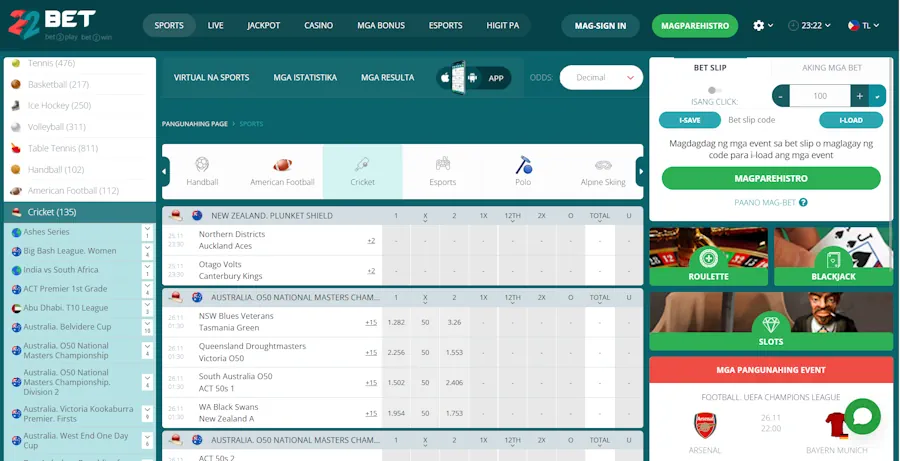Open the mobile APP download
Viewport: 900px width, 461px height.
click(474, 78)
